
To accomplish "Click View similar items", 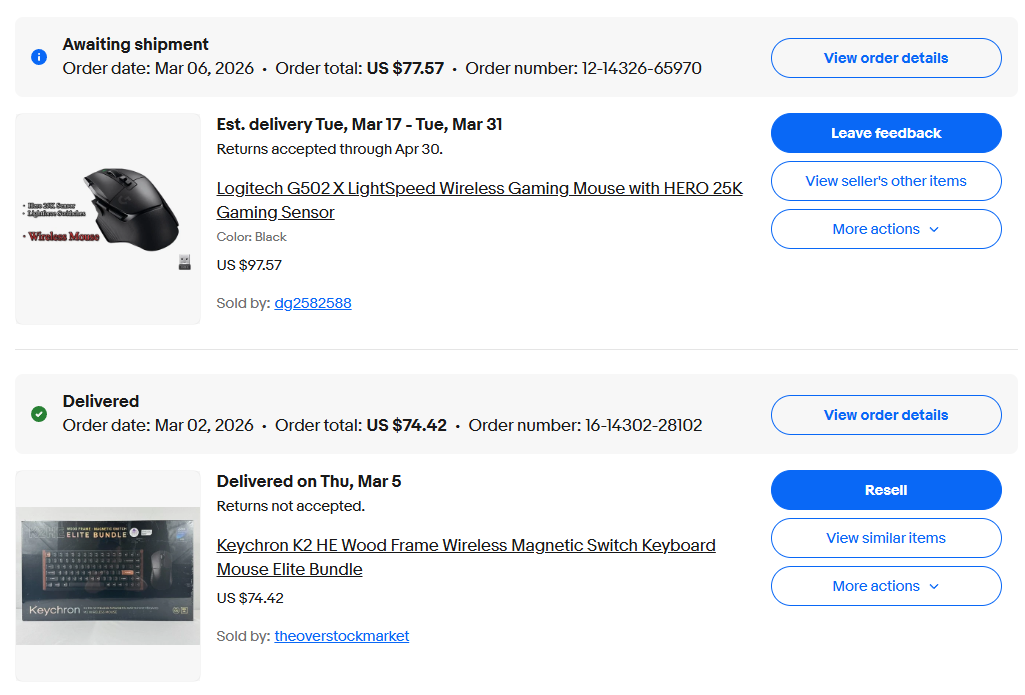I will (885, 538).
